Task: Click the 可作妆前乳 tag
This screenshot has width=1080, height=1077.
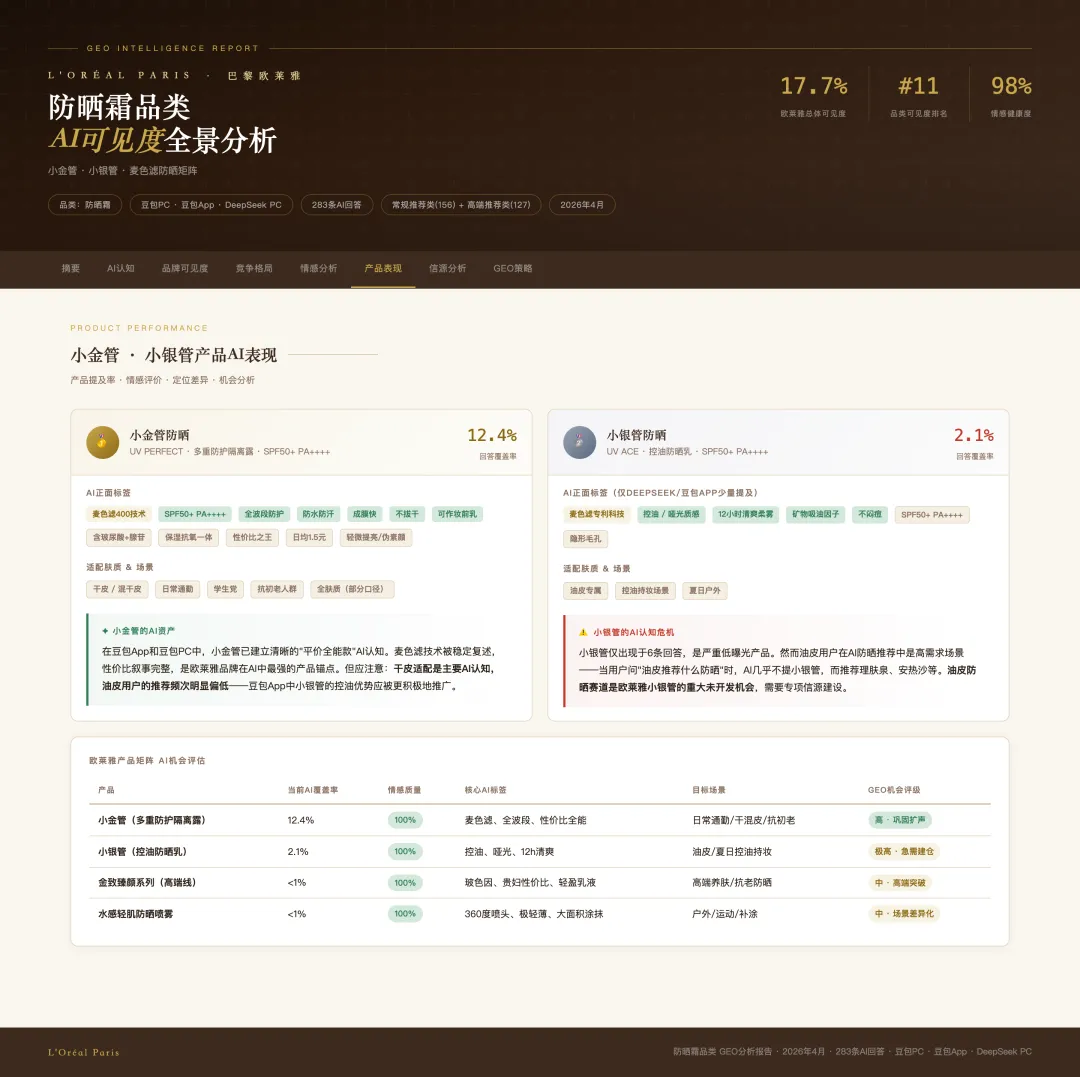Action: click(457, 514)
